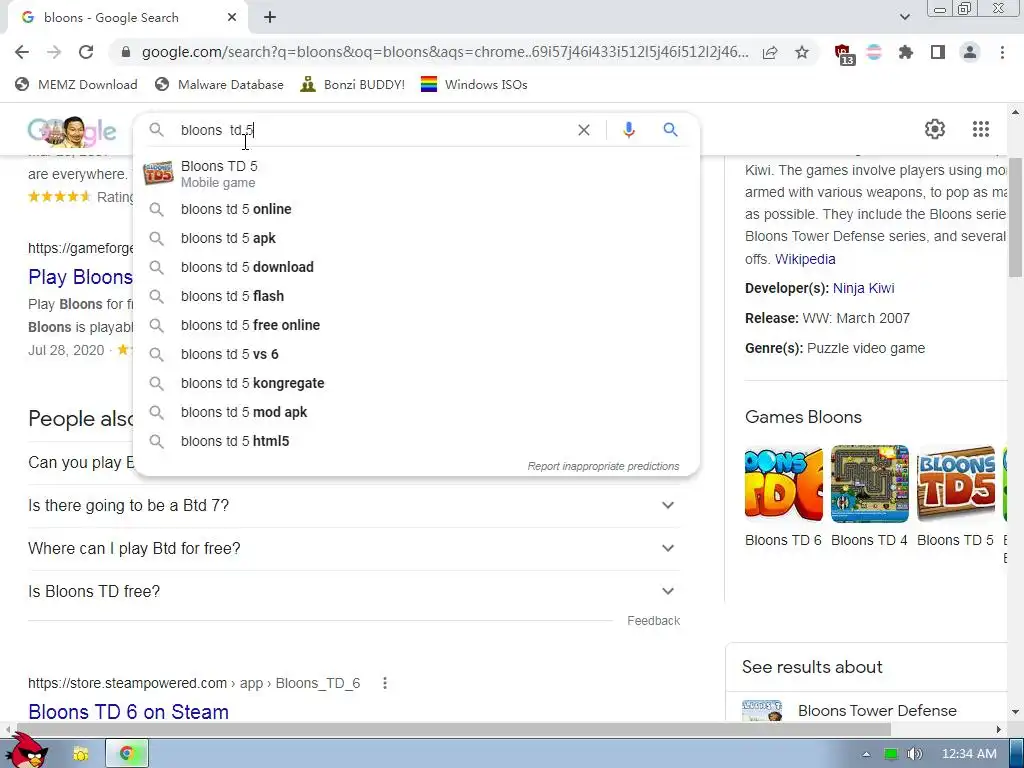
Task: Select the bloons - Google Search tab
Action: (127, 18)
